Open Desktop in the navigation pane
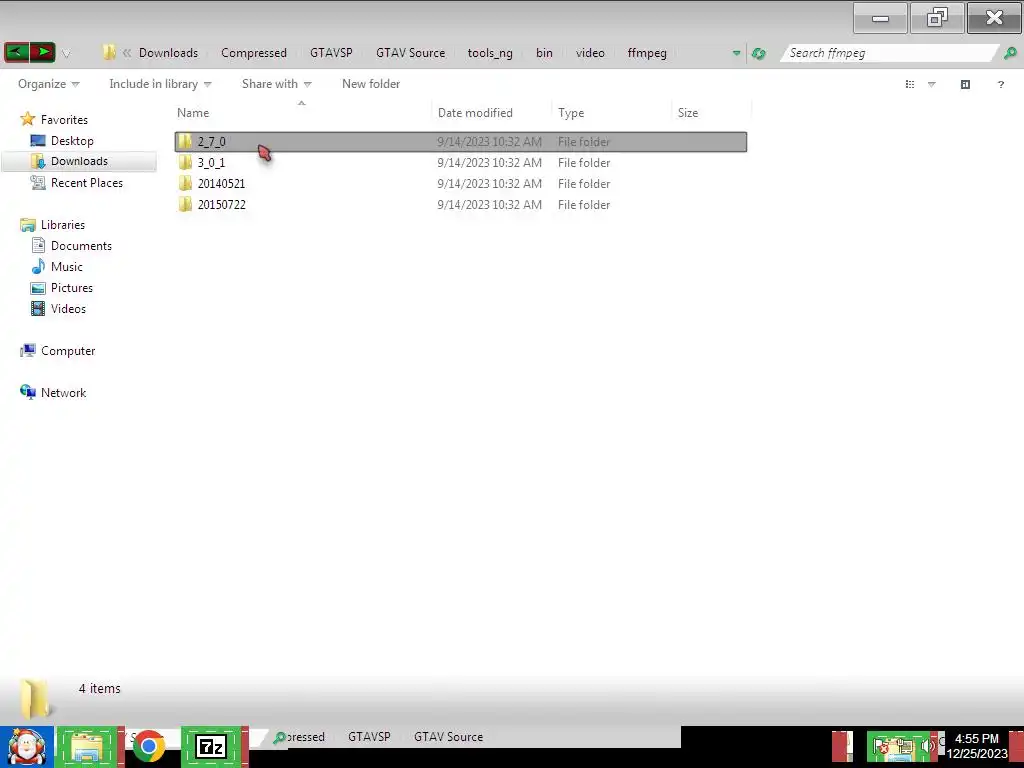Image resolution: width=1024 pixels, height=768 pixels. point(72,140)
